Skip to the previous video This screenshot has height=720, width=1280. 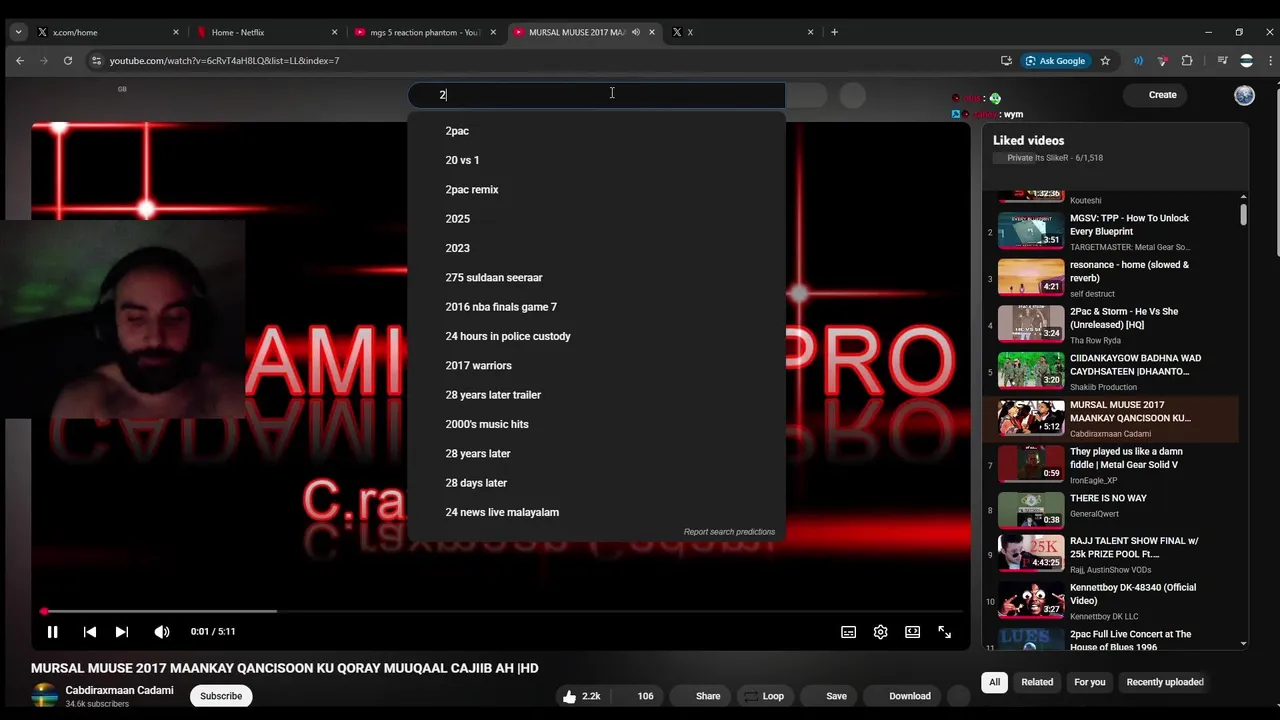click(x=89, y=631)
